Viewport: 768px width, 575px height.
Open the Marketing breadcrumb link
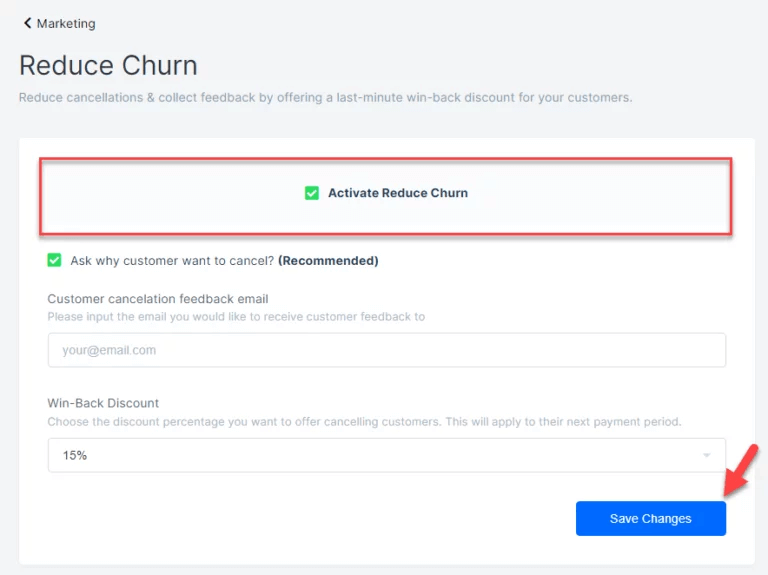(66, 24)
